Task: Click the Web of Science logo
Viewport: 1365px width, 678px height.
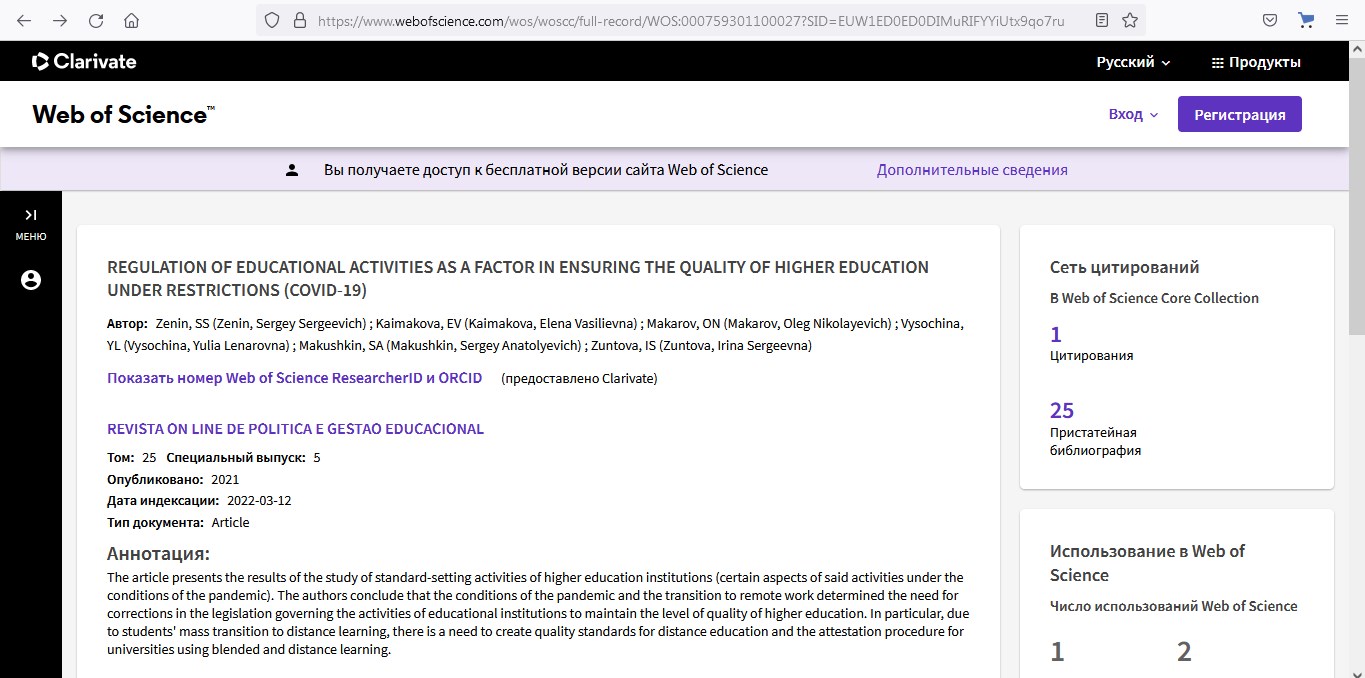Action: pos(124,114)
